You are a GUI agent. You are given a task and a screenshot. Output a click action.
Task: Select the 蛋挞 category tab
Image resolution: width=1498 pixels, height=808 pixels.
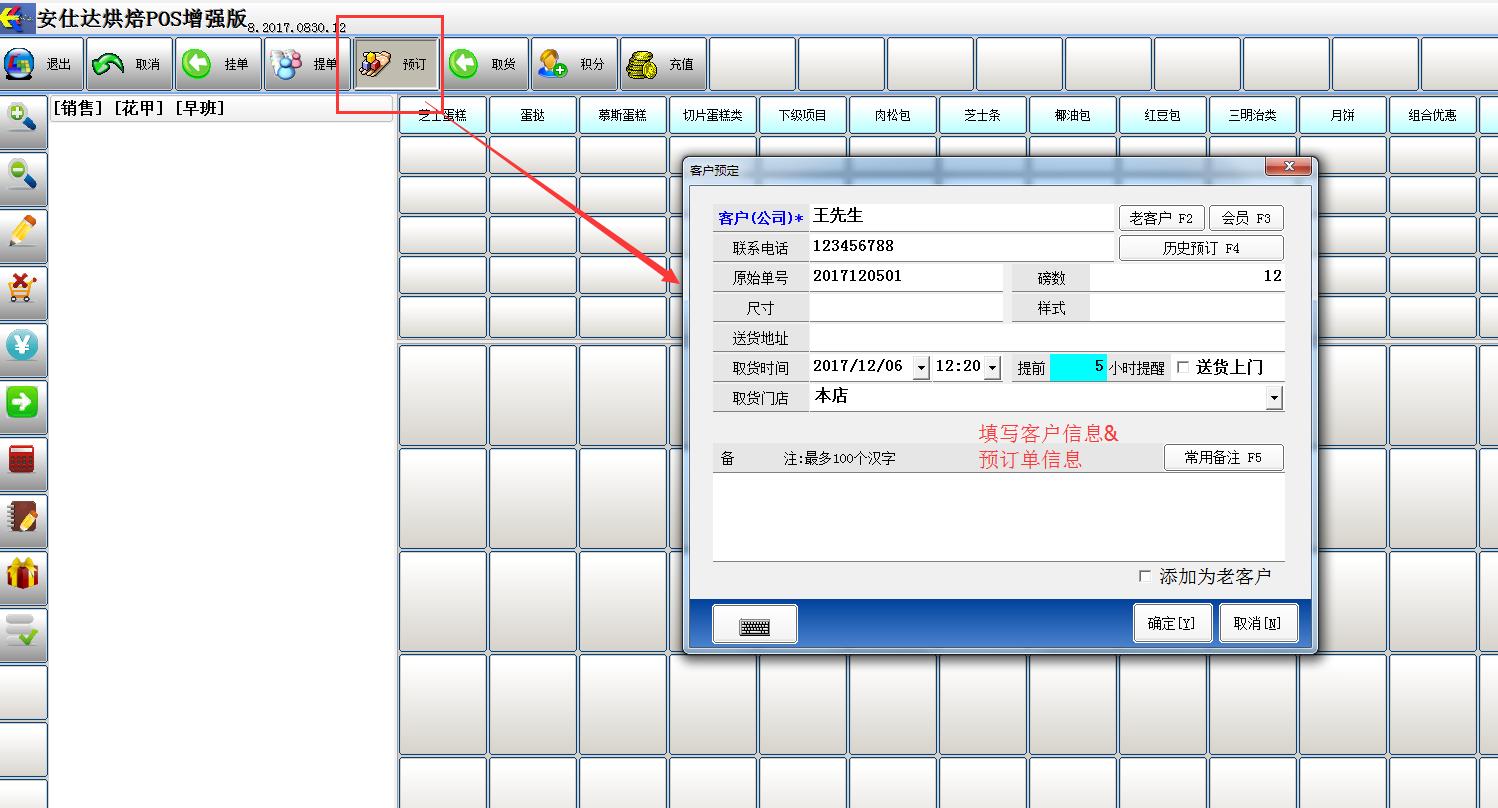click(533, 115)
